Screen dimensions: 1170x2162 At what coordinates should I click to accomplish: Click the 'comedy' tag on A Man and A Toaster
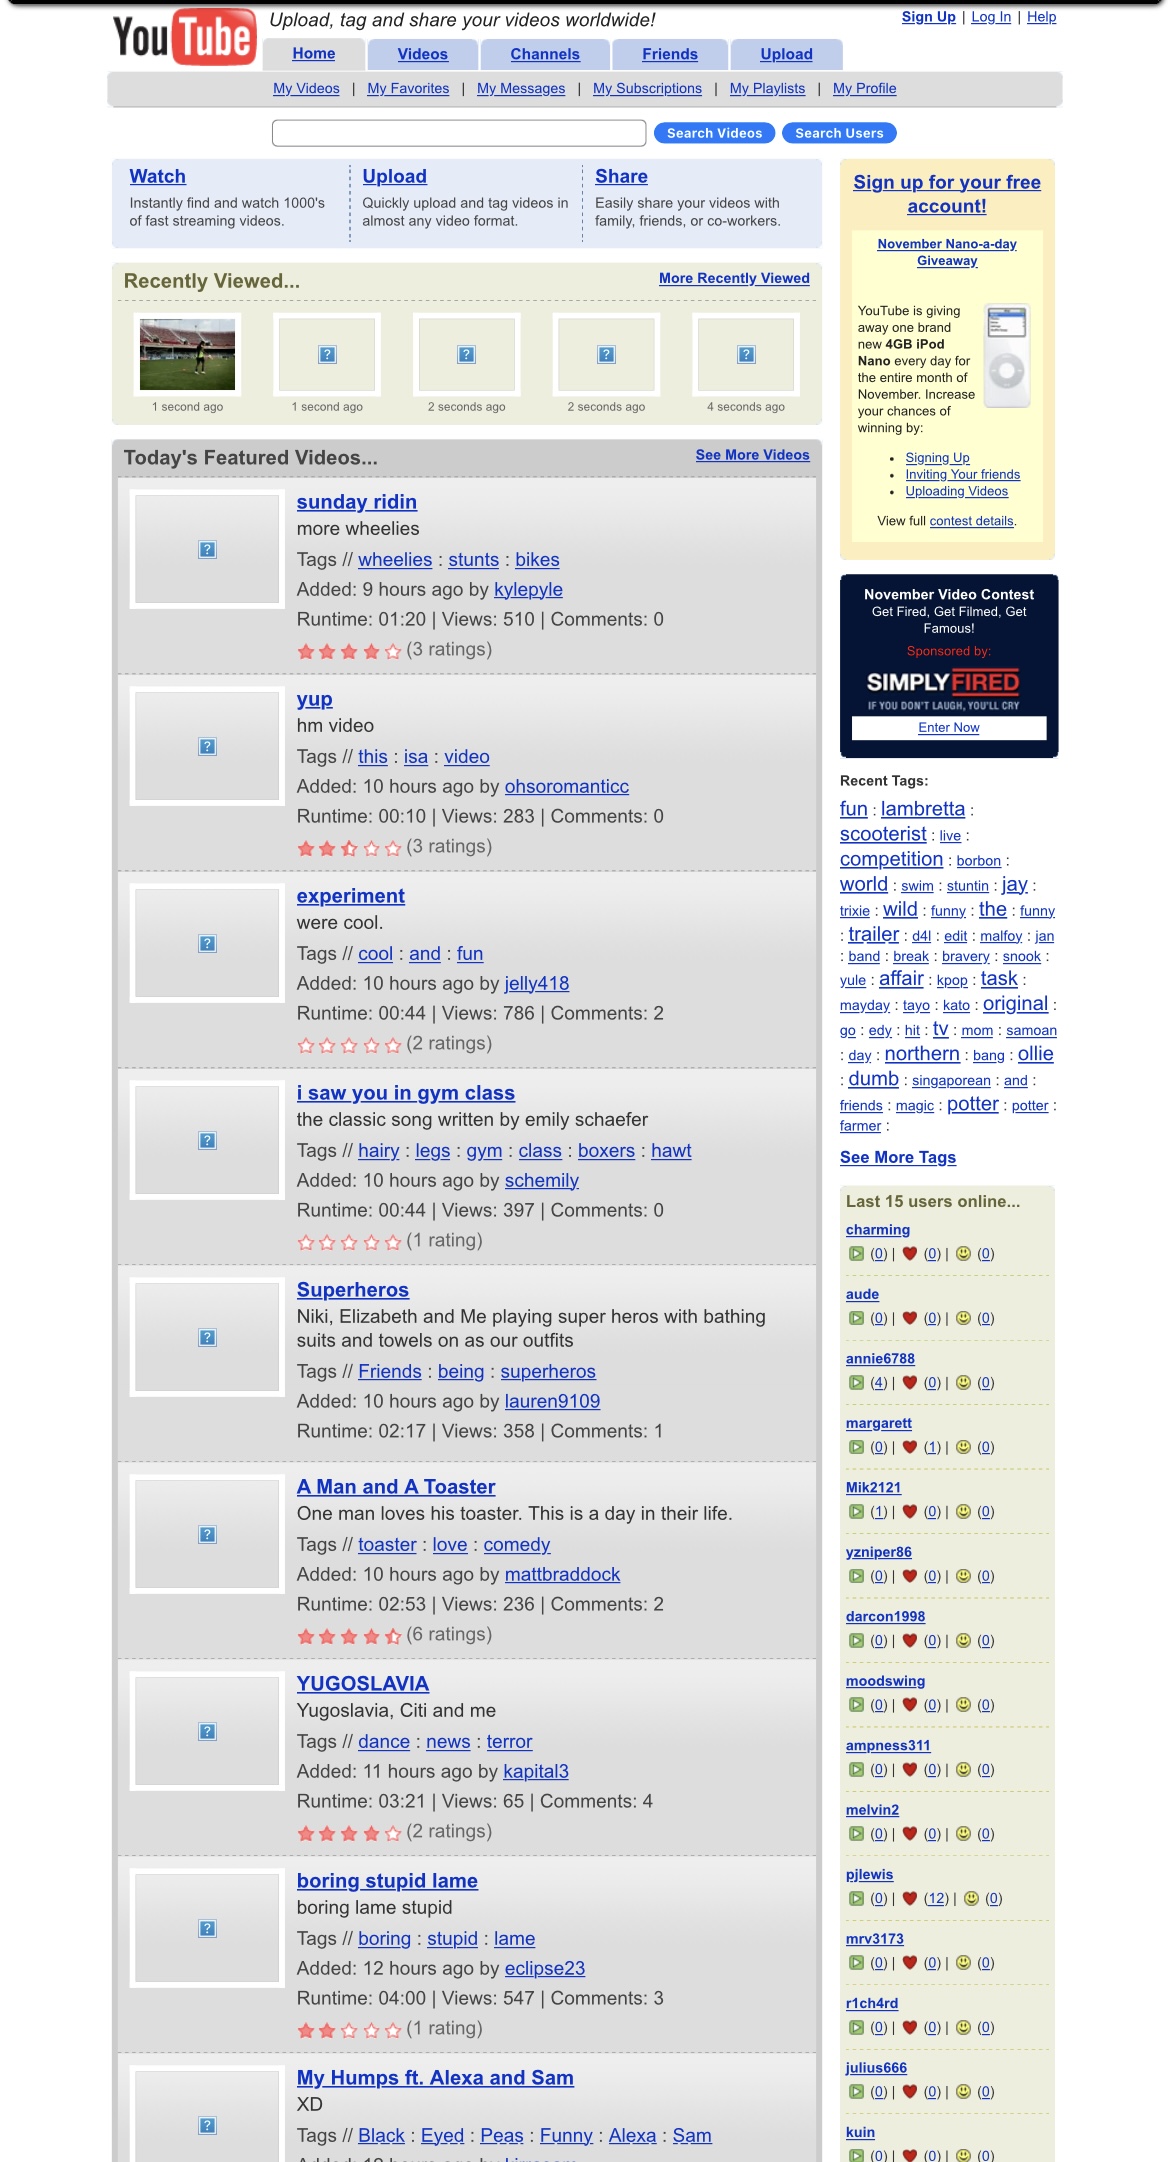coord(517,1545)
